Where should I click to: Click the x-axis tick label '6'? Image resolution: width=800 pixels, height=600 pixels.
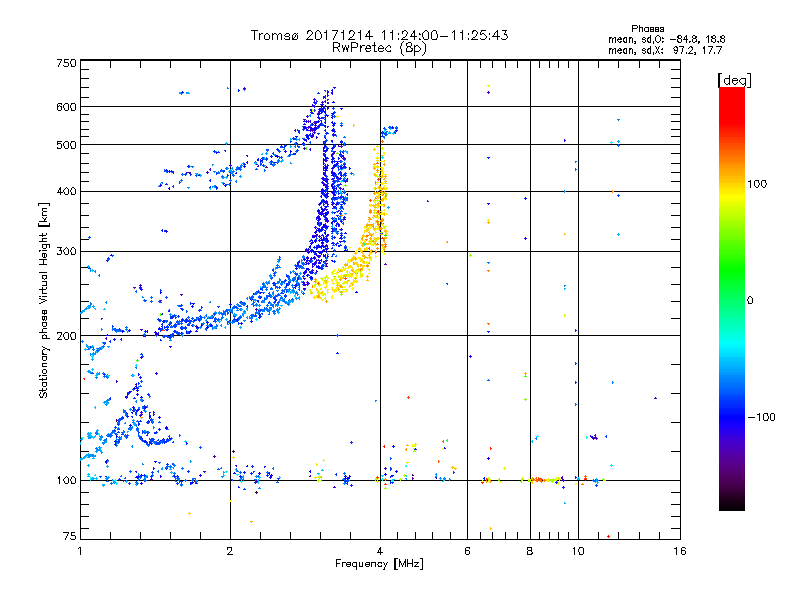click(467, 551)
